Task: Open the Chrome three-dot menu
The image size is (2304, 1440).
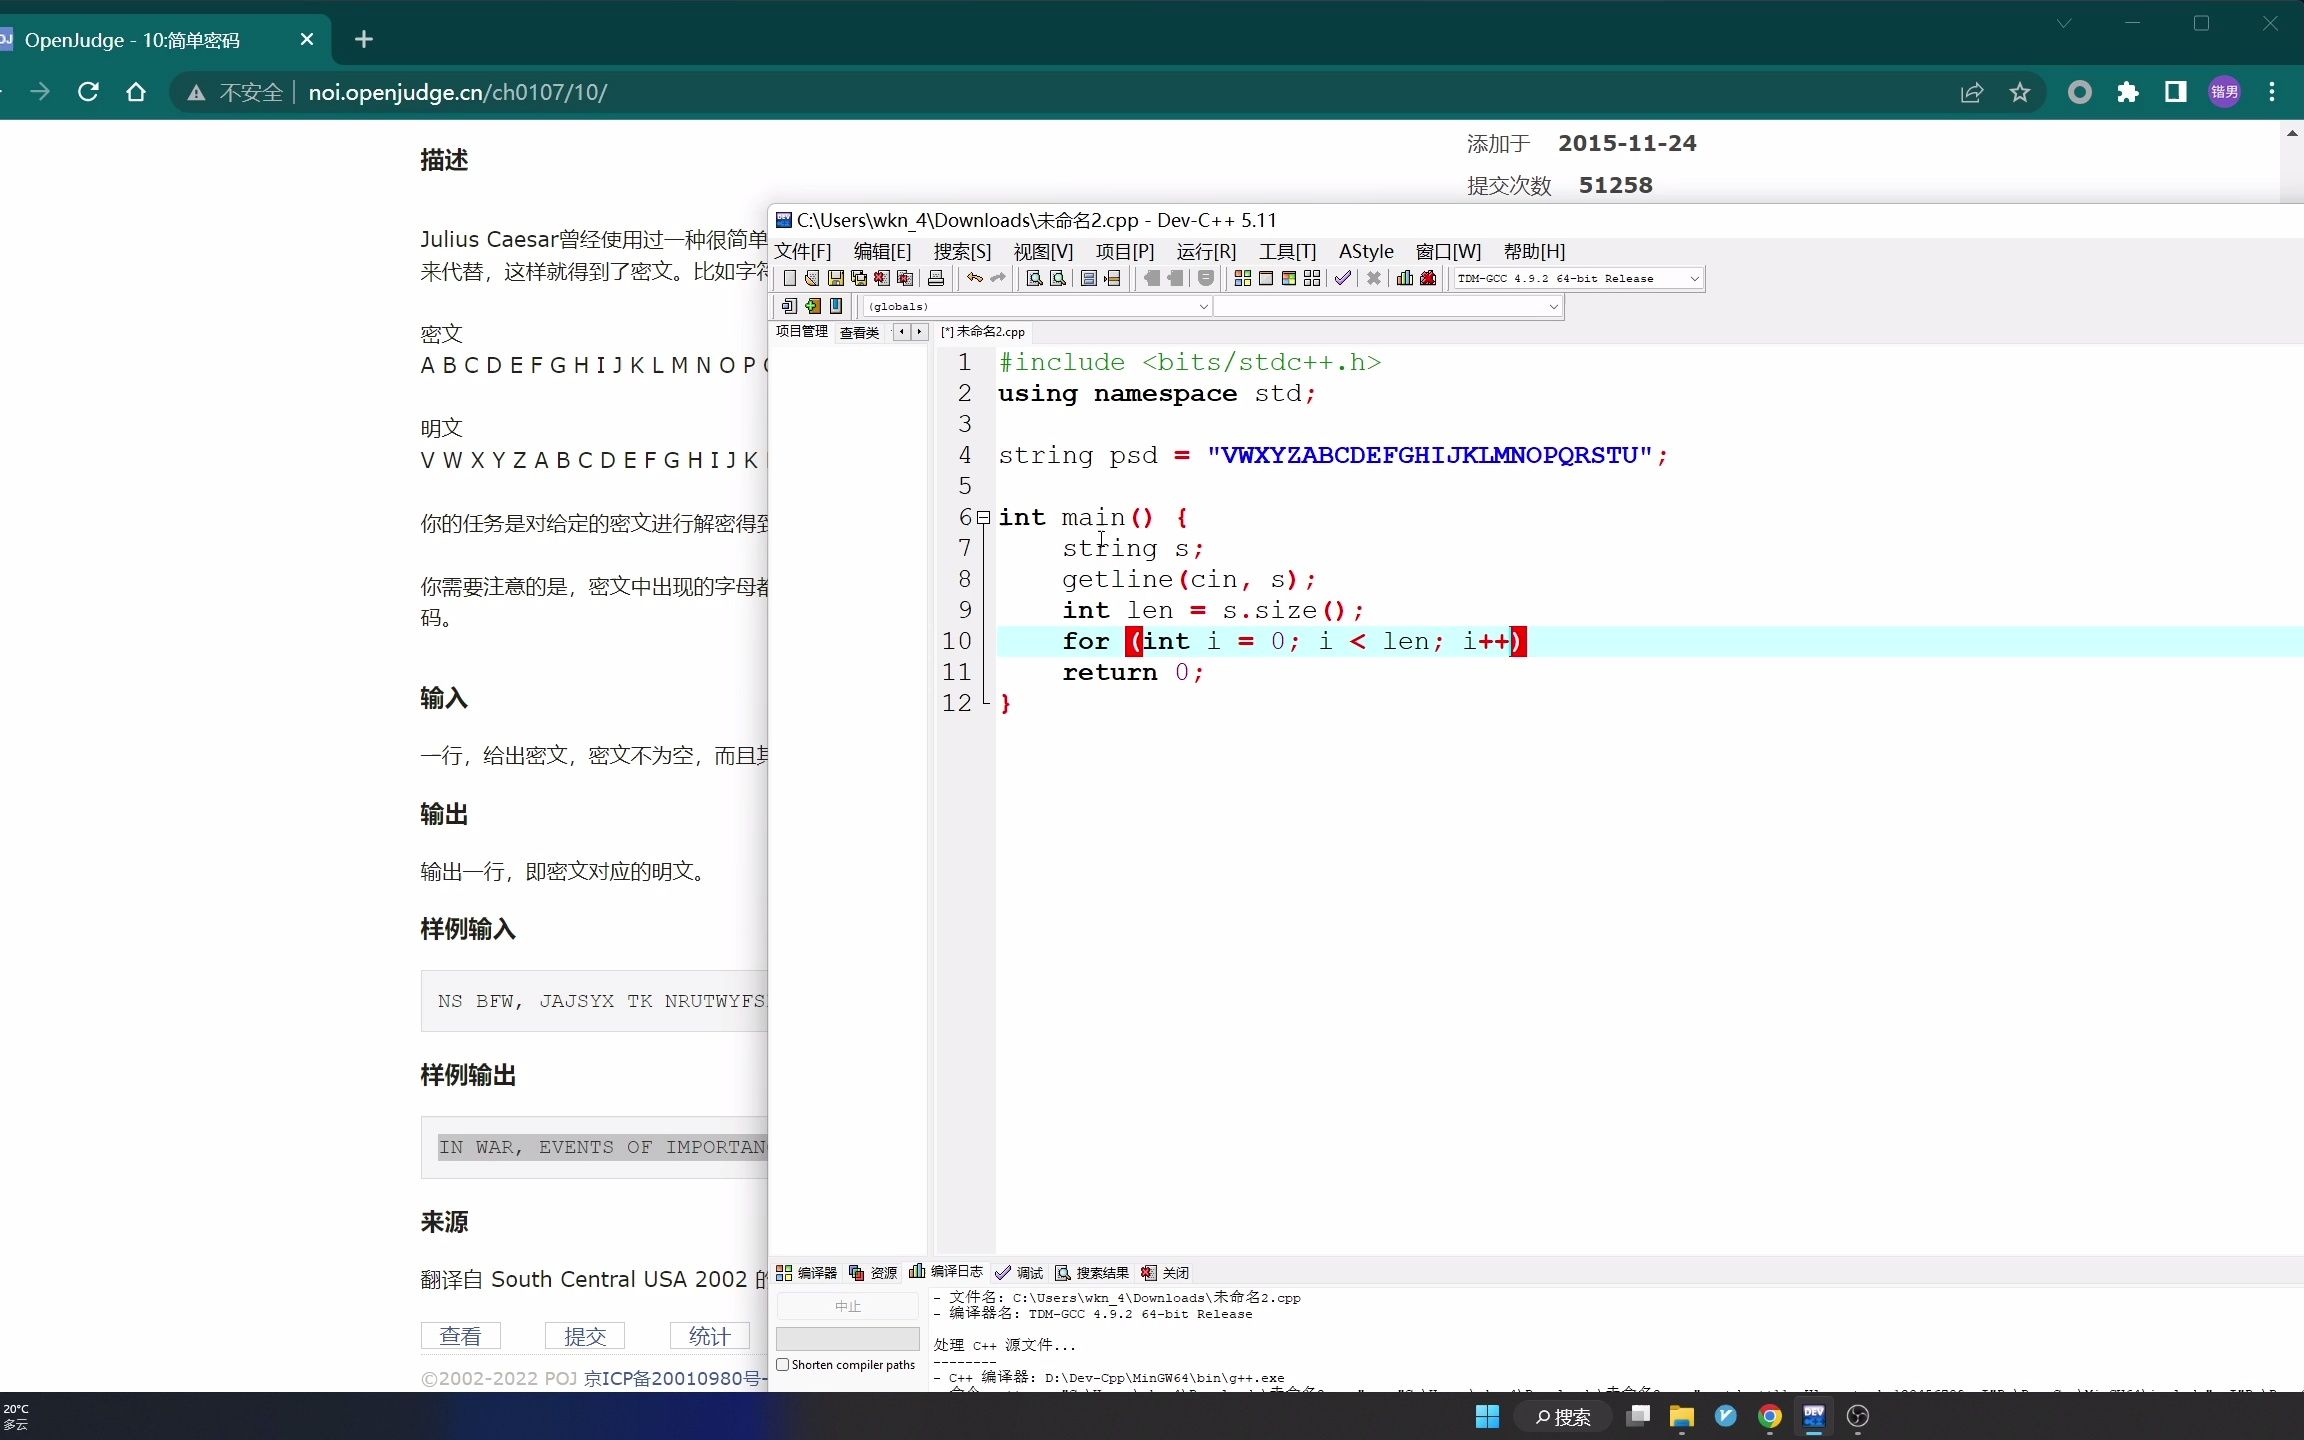Action: click(2272, 92)
